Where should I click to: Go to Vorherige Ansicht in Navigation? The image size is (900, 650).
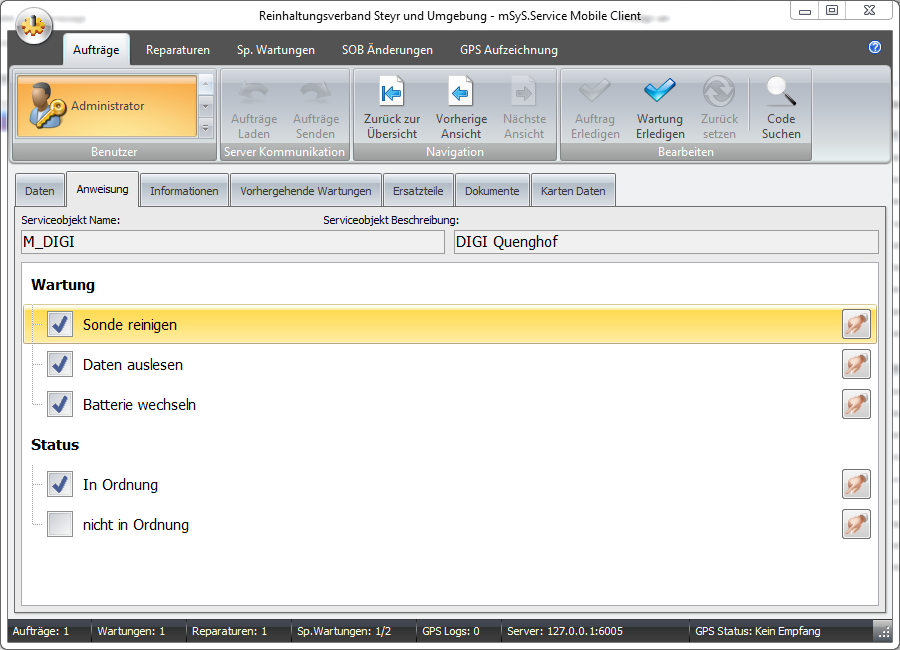coord(461,109)
